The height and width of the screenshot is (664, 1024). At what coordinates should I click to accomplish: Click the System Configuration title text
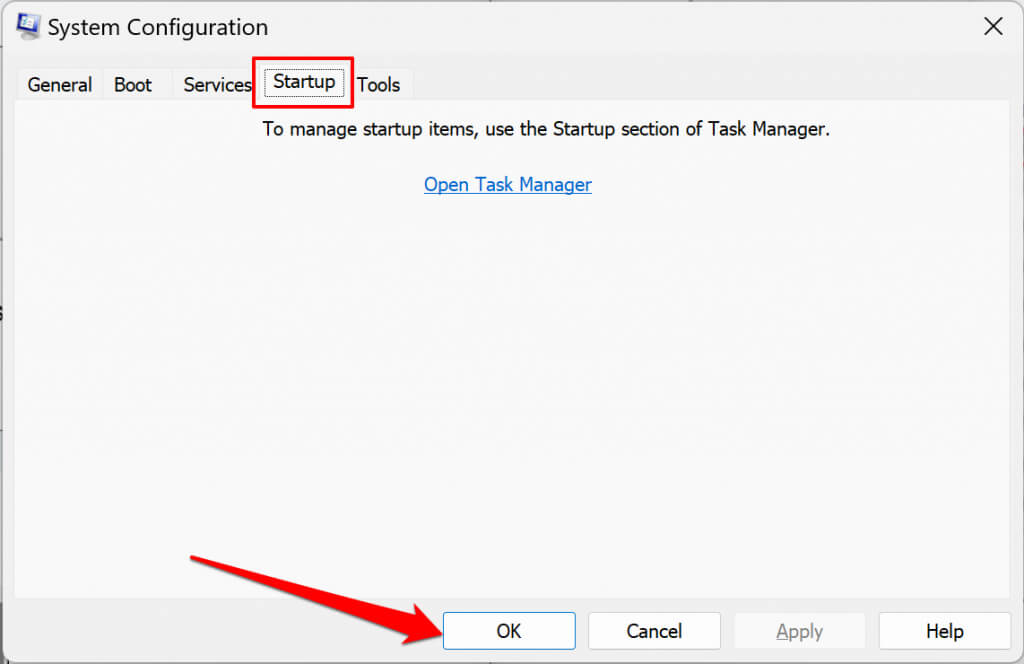158,28
